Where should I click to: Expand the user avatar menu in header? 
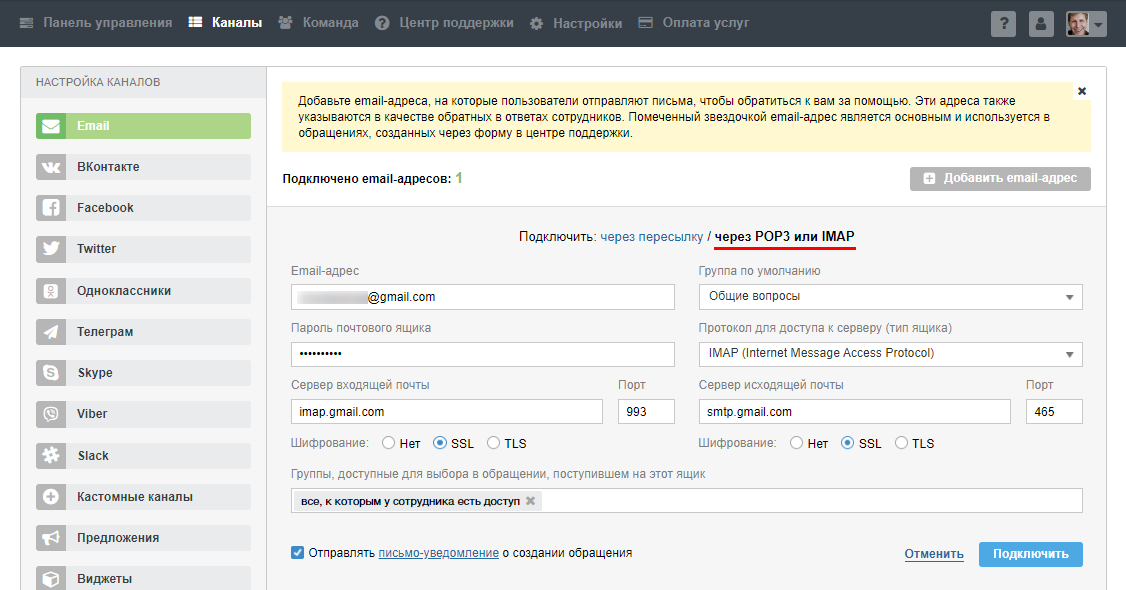coord(1085,24)
